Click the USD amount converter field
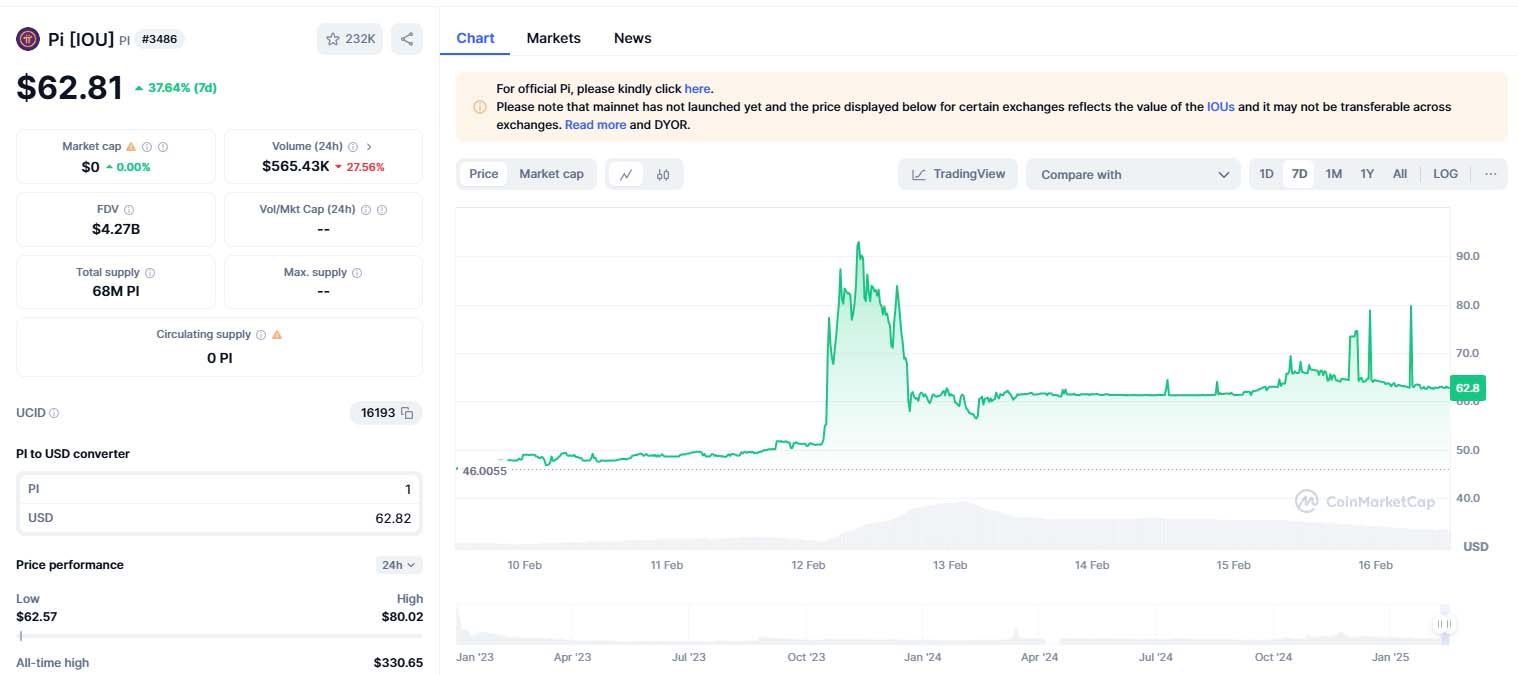Image resolution: width=1518 pixels, height=675 pixels. pos(219,518)
